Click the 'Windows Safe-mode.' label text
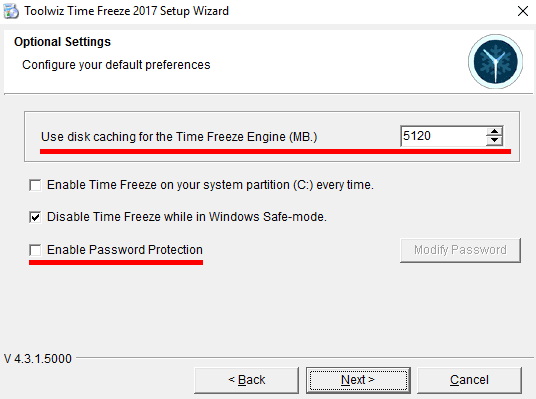Viewport: 536px width, 399px height. pos(268,217)
